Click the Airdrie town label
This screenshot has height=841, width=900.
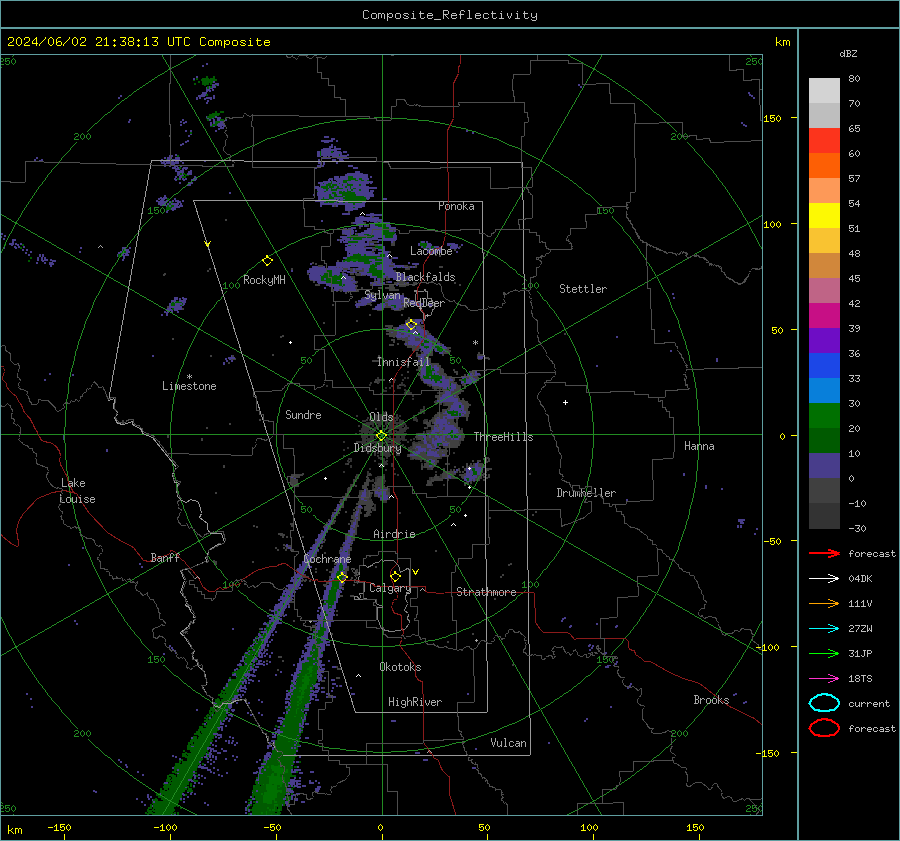pos(394,534)
